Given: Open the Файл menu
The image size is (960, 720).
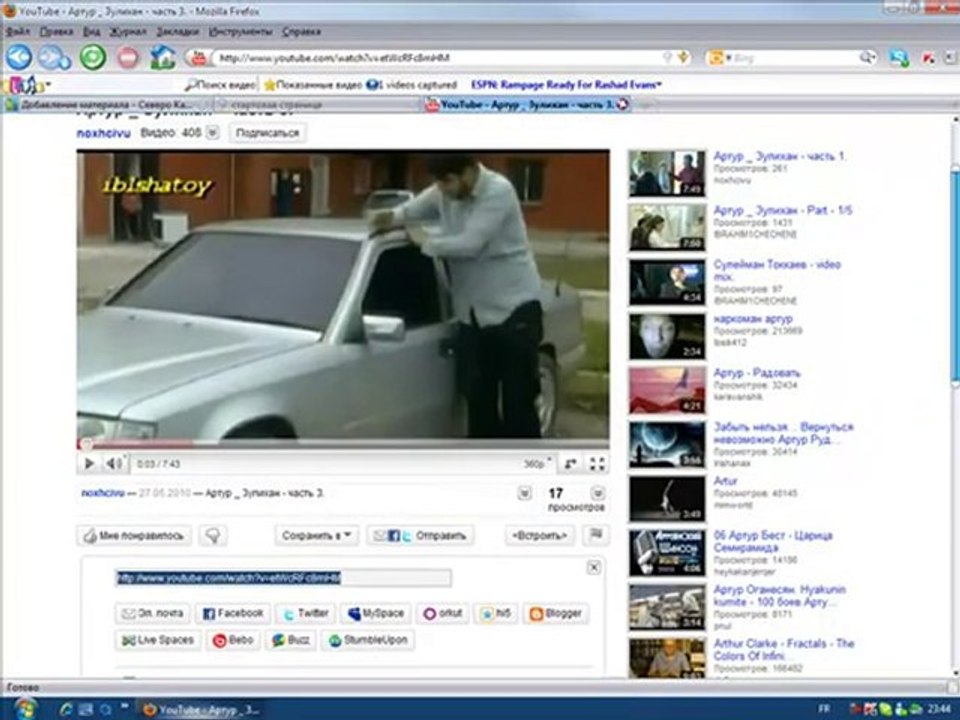Looking at the screenshot, I should [x=17, y=32].
